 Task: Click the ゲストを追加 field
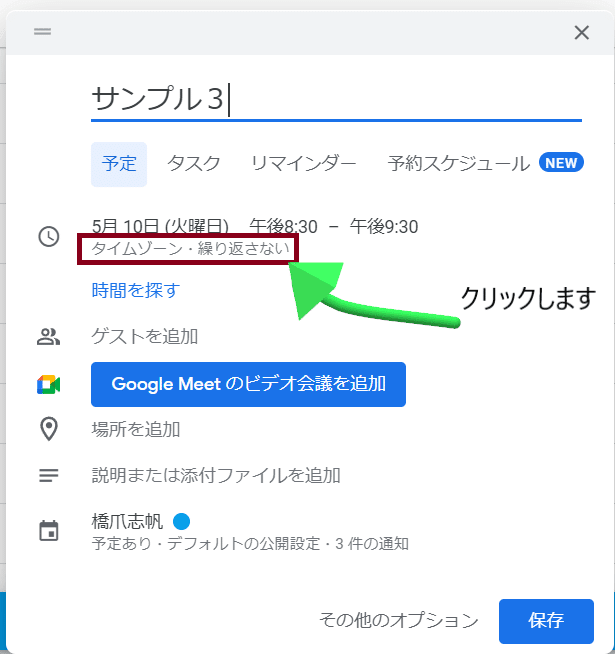144,336
